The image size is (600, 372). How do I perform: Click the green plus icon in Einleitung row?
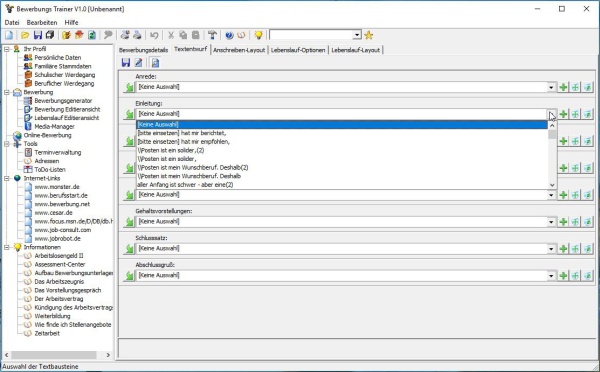pos(563,114)
